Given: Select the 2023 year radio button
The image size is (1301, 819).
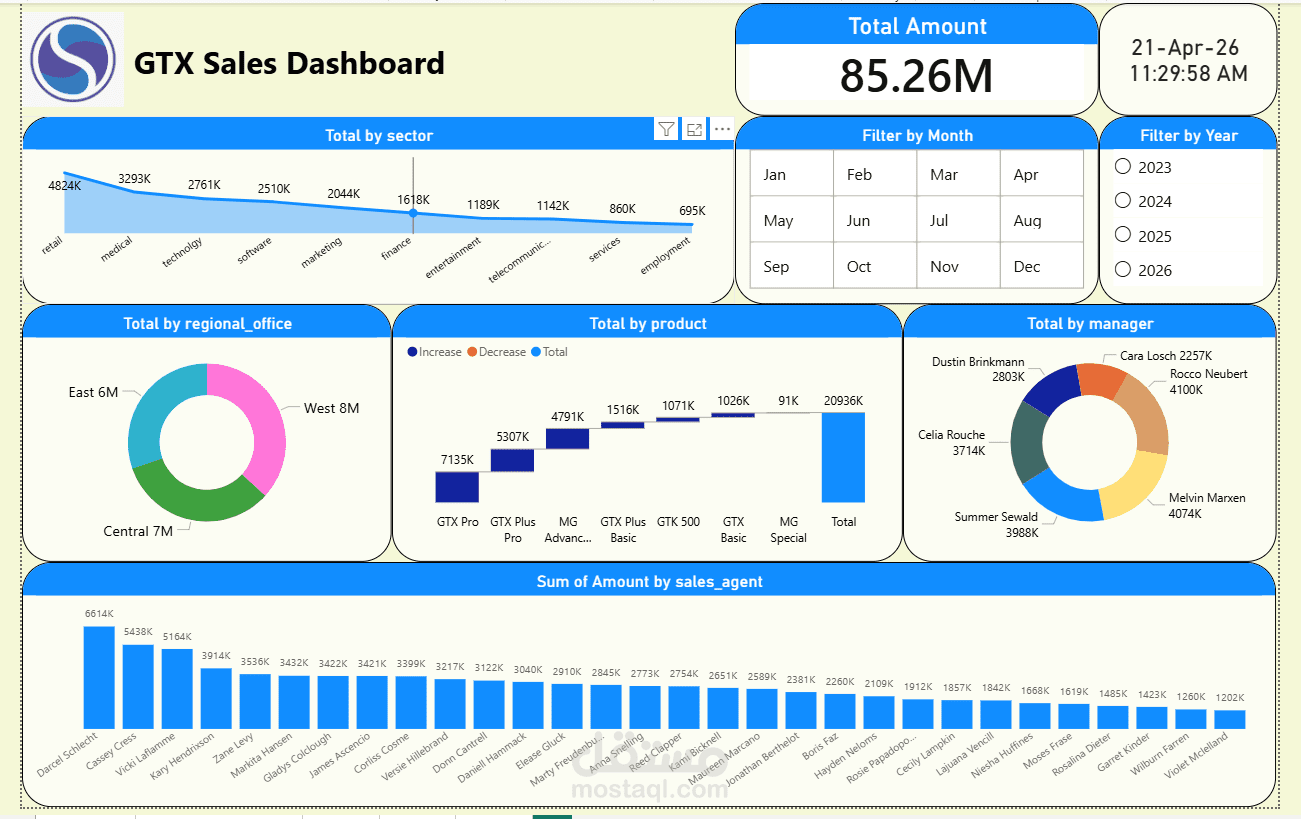Looking at the screenshot, I should [x=1123, y=167].
